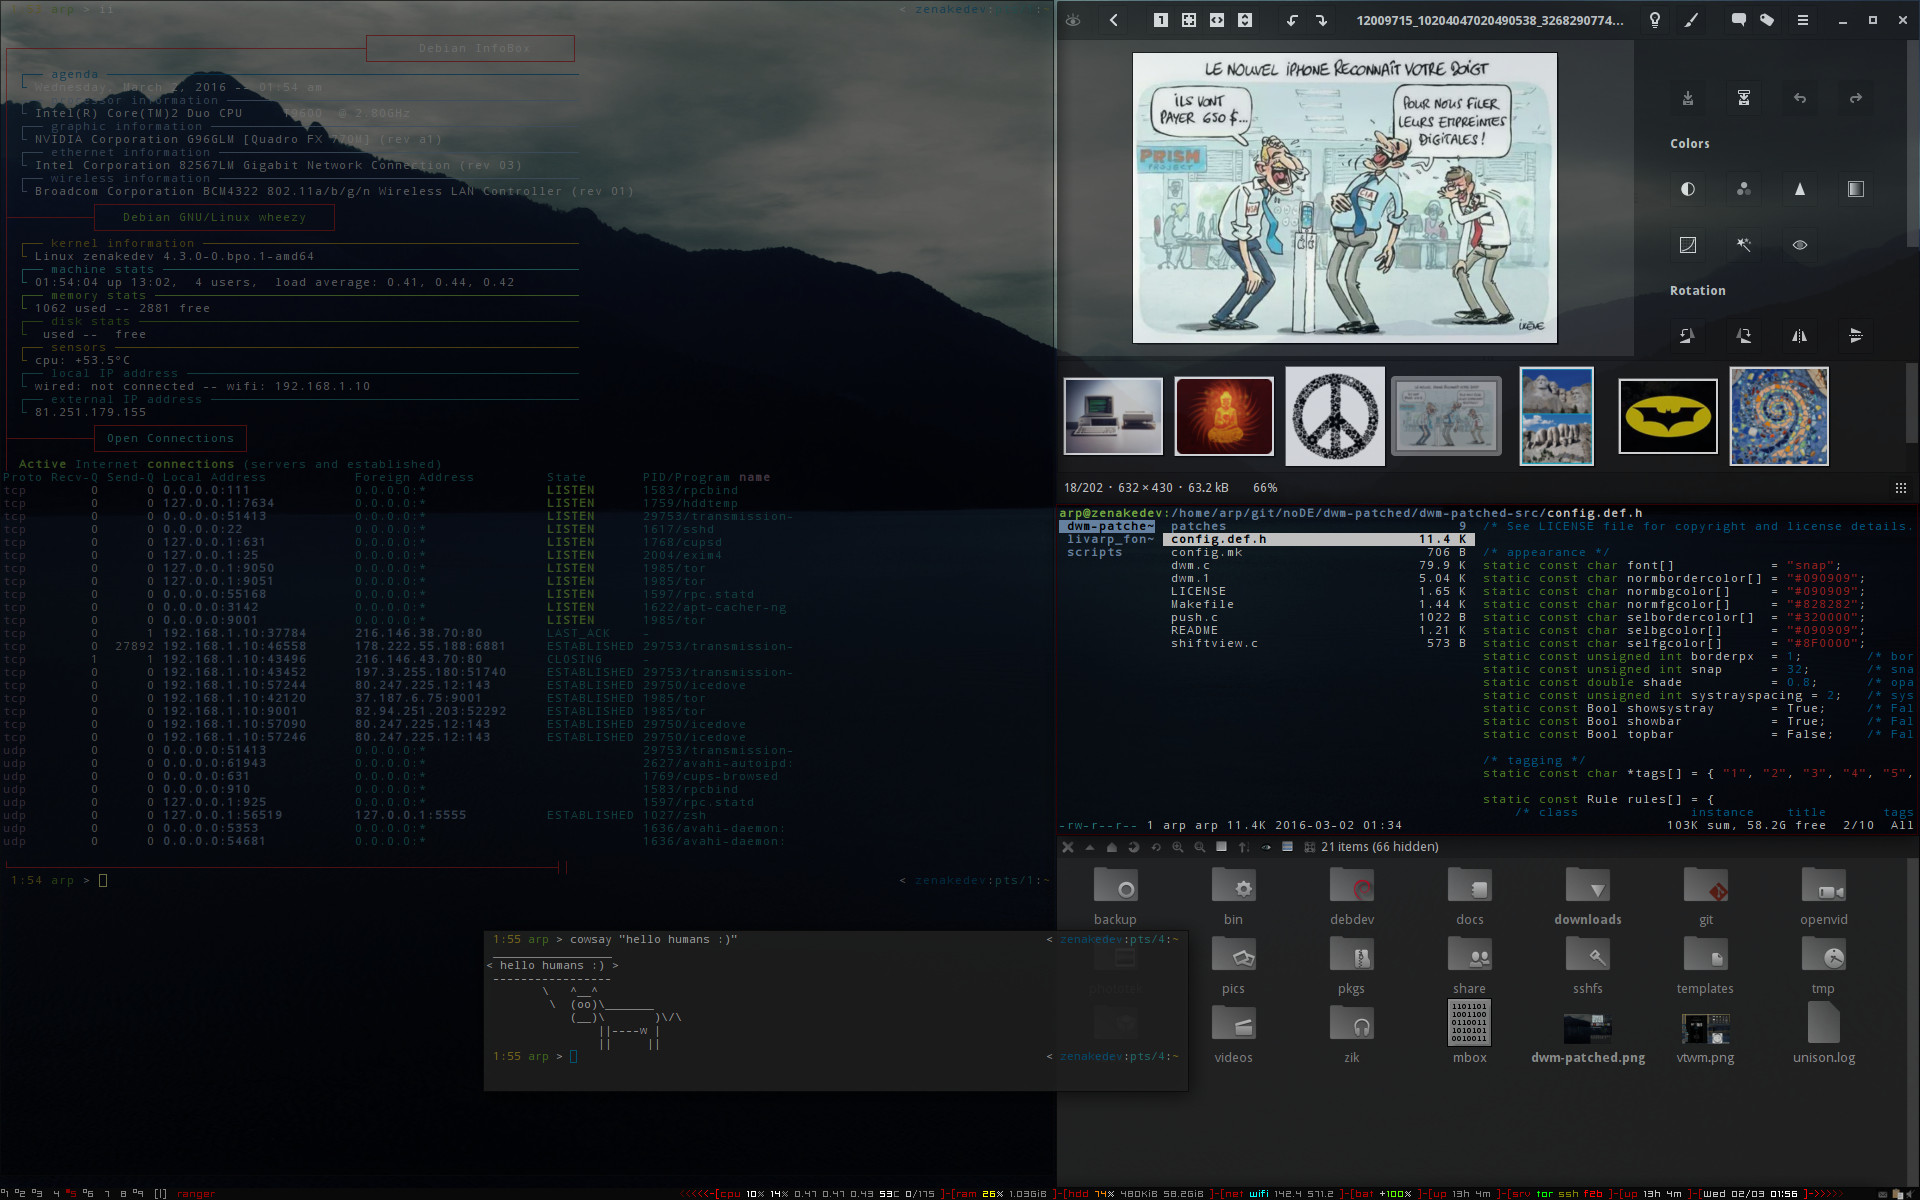The height and width of the screenshot is (1200, 1920).
Task: Open the grayscale gradient tool under Colors
Action: (1856, 189)
